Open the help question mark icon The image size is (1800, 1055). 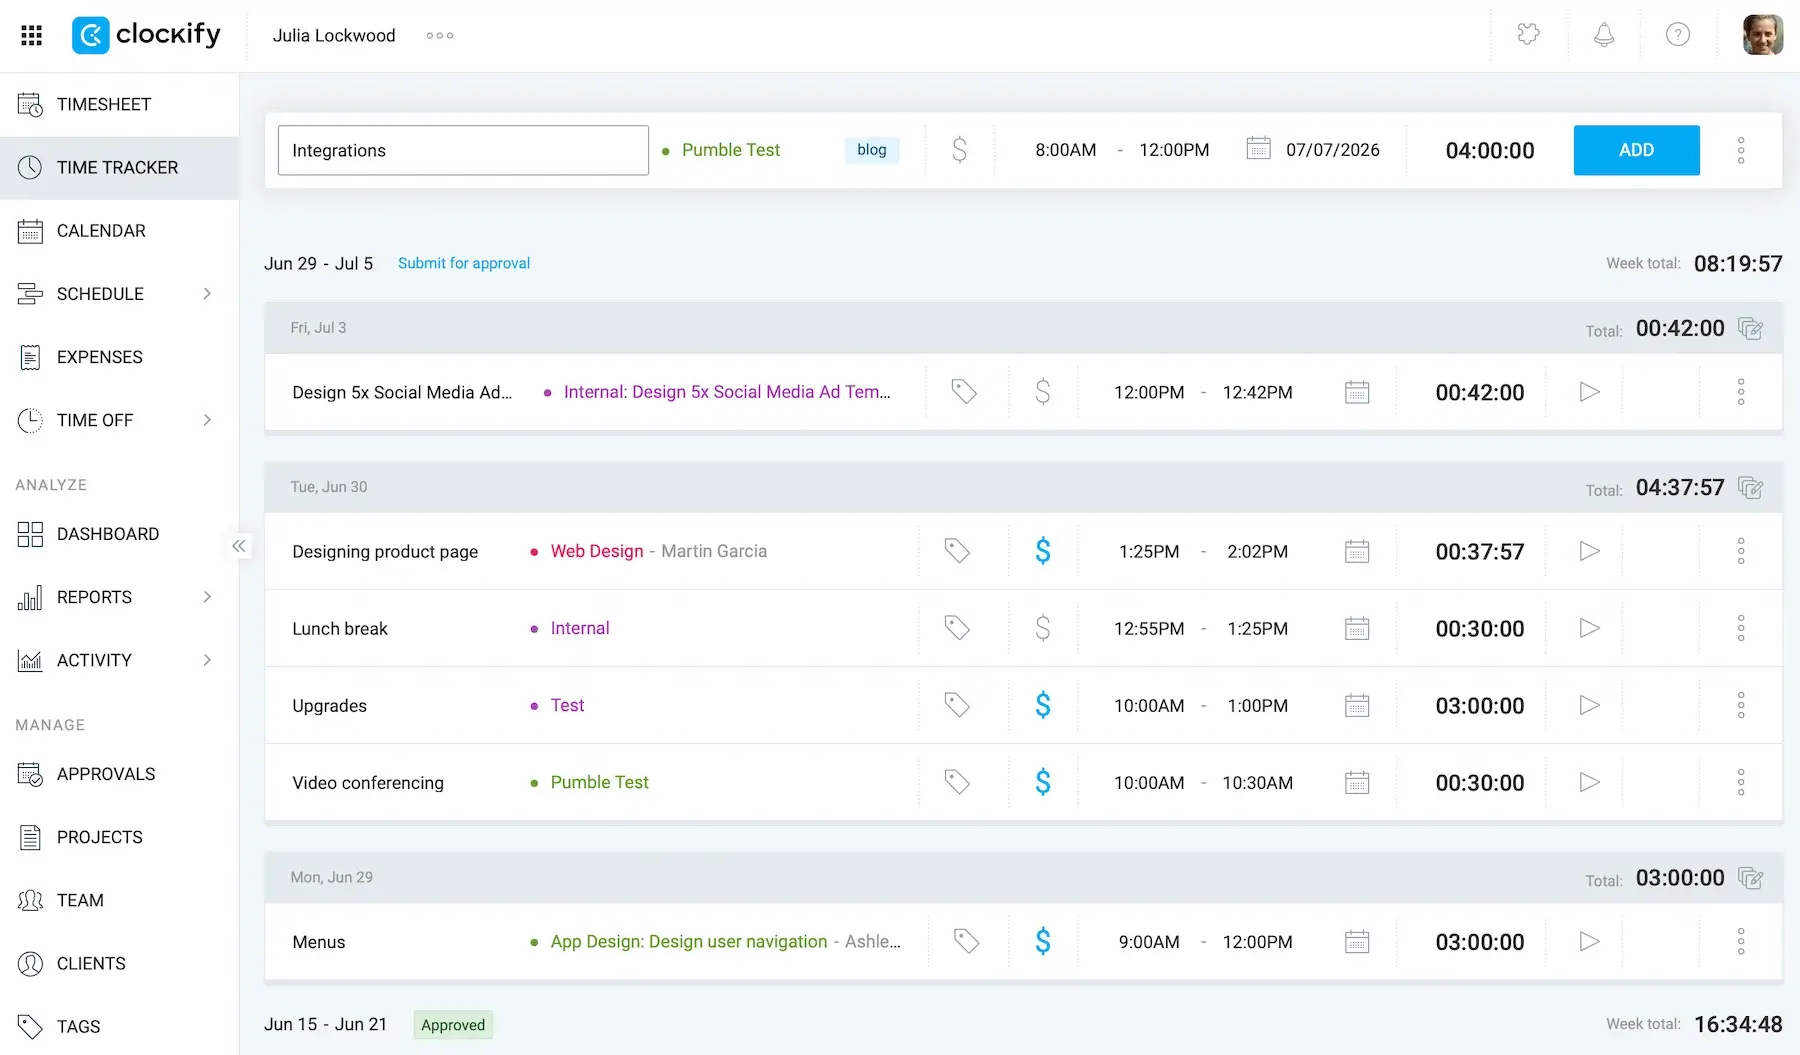1678,35
